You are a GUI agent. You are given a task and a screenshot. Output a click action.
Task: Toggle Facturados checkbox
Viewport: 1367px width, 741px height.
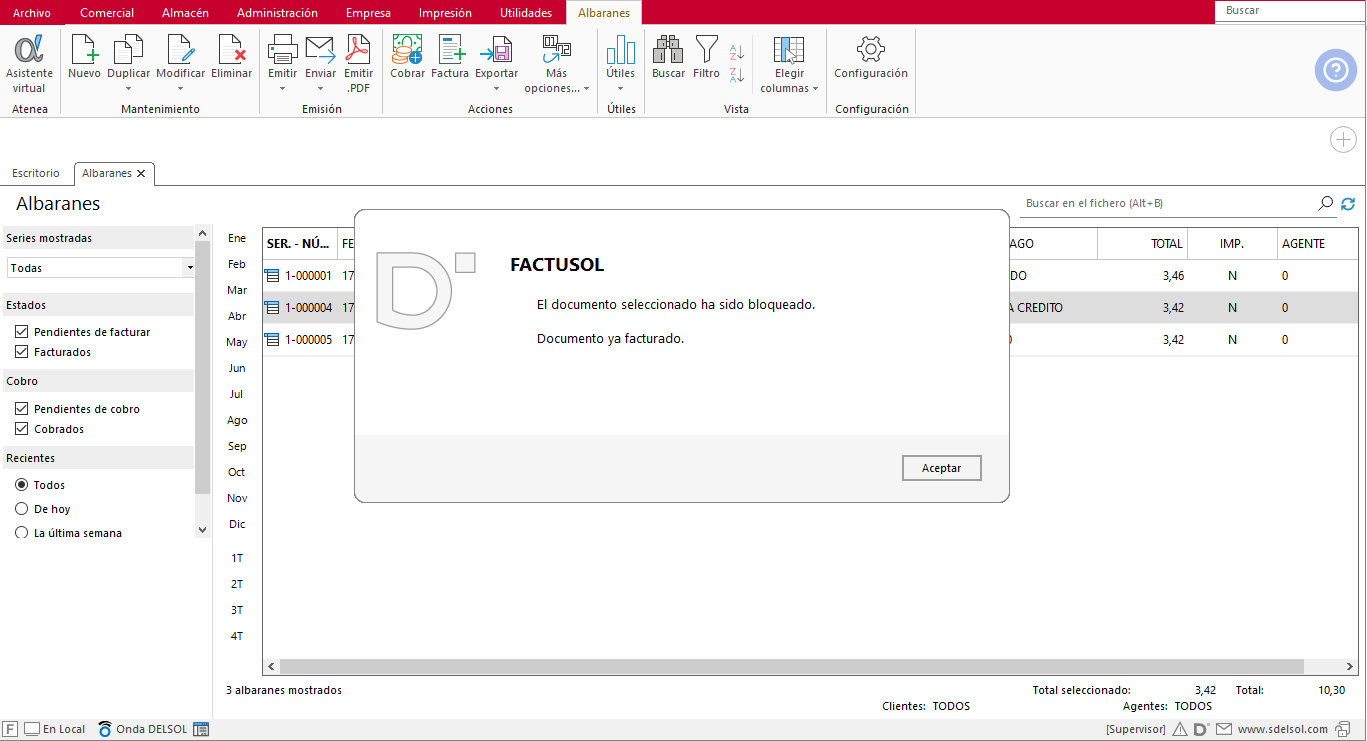(x=21, y=352)
